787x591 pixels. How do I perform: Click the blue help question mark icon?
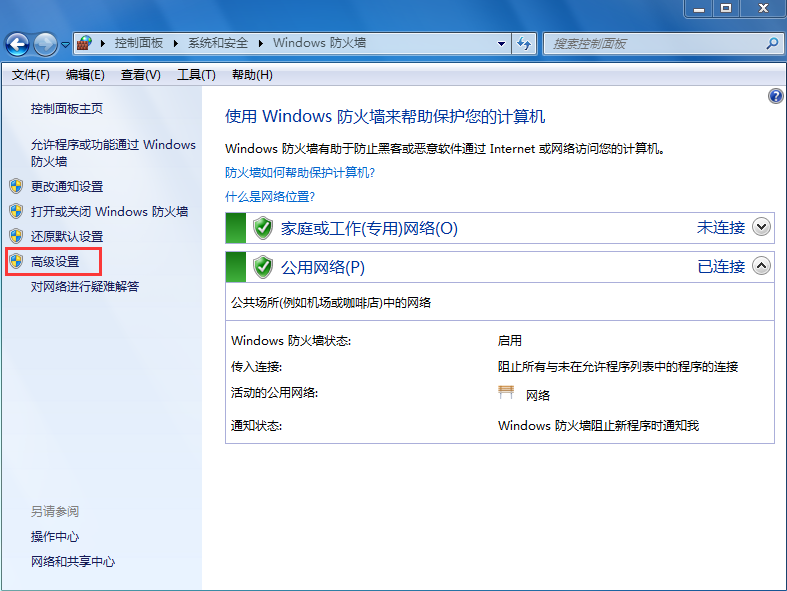pos(775,96)
